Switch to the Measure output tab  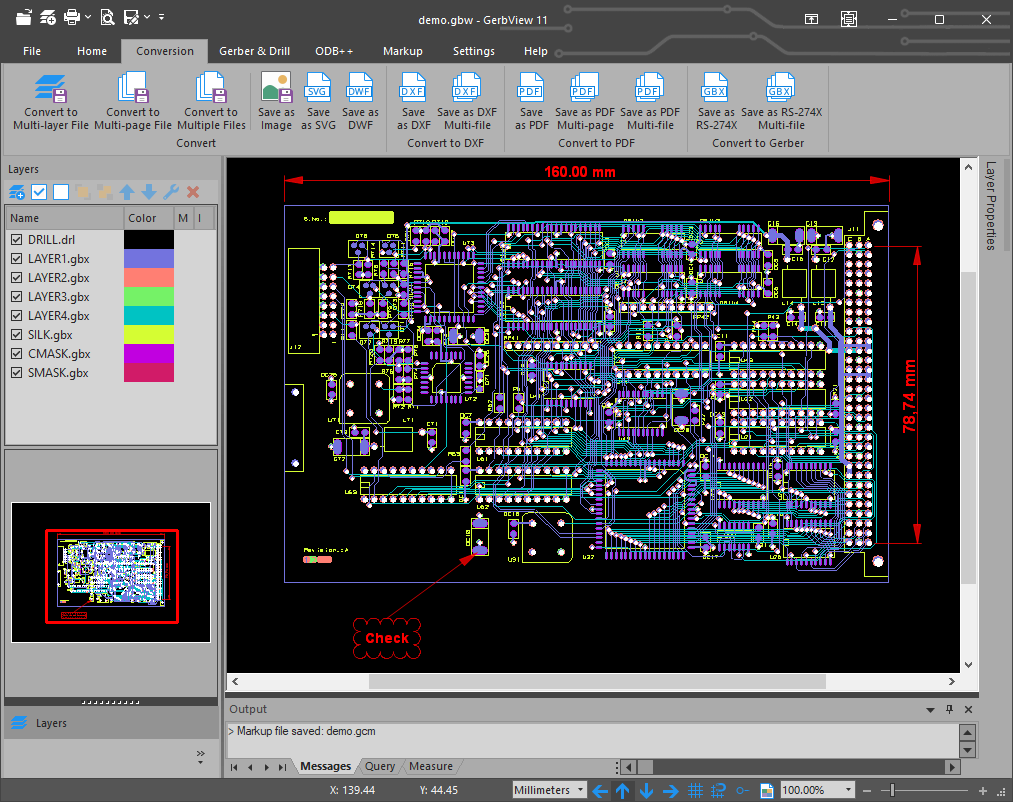(431, 767)
